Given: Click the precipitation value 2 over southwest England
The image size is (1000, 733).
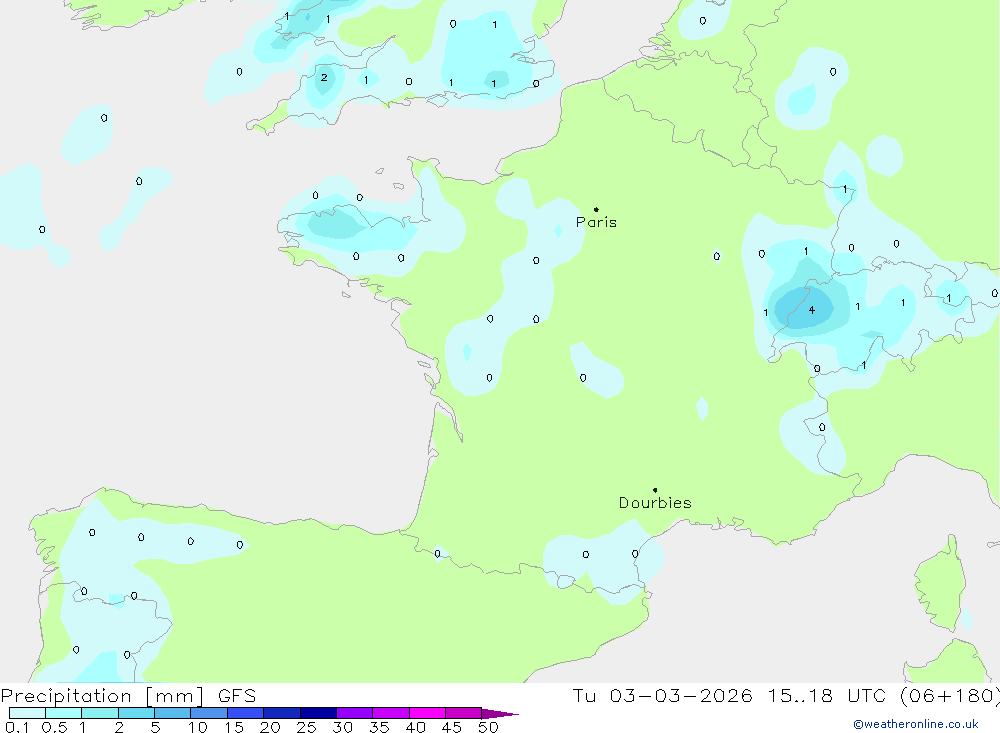Looking at the screenshot, I should tap(324, 77).
